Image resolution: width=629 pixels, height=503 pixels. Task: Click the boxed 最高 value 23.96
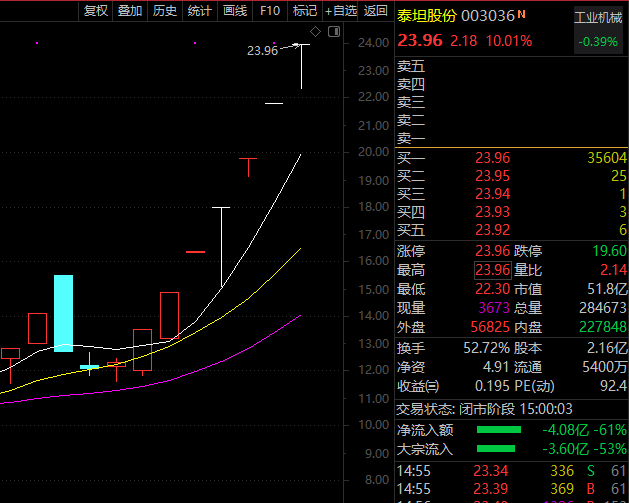492,270
